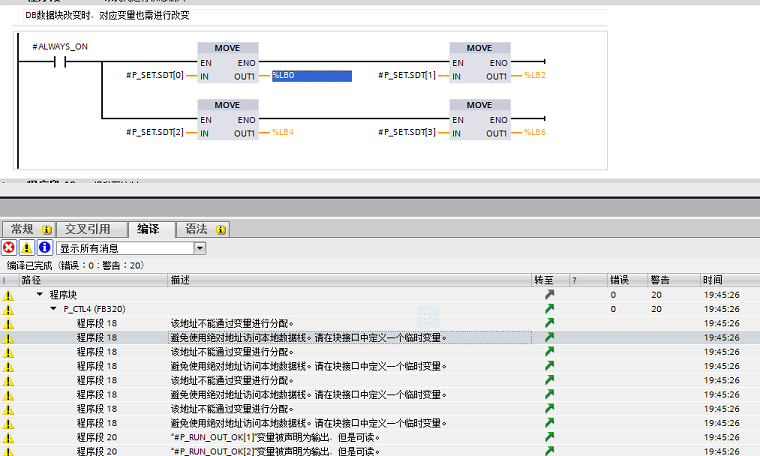Click the 转至 column header
Image resolution: width=760 pixels, height=456 pixels.
[x=550, y=280]
